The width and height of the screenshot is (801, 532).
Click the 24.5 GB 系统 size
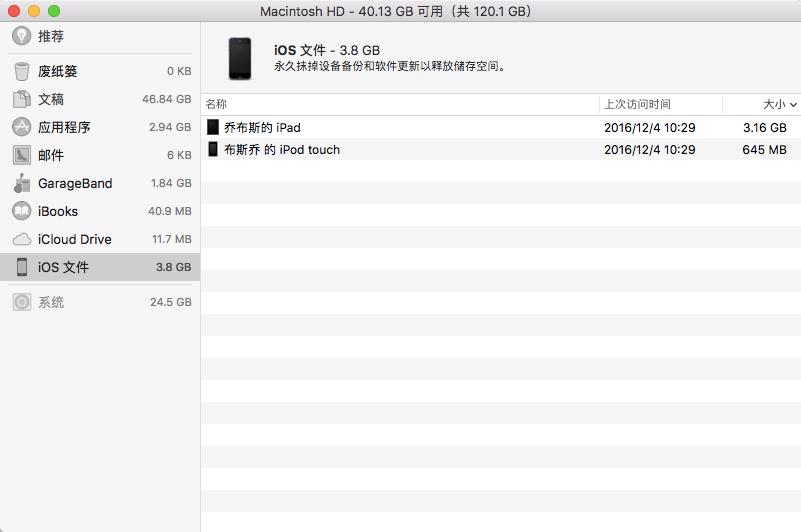tap(171, 302)
